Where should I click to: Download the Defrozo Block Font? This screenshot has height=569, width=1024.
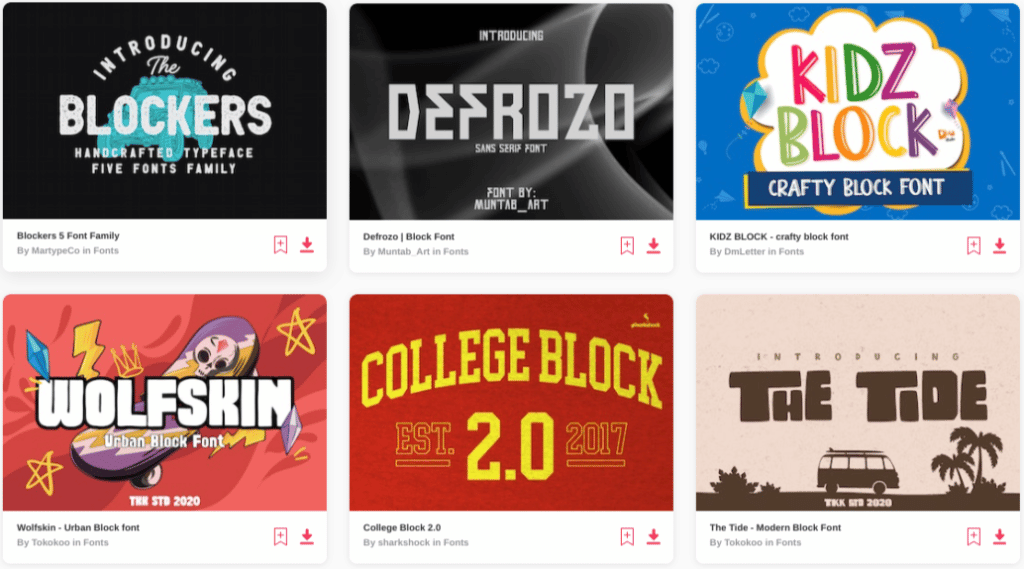(653, 246)
